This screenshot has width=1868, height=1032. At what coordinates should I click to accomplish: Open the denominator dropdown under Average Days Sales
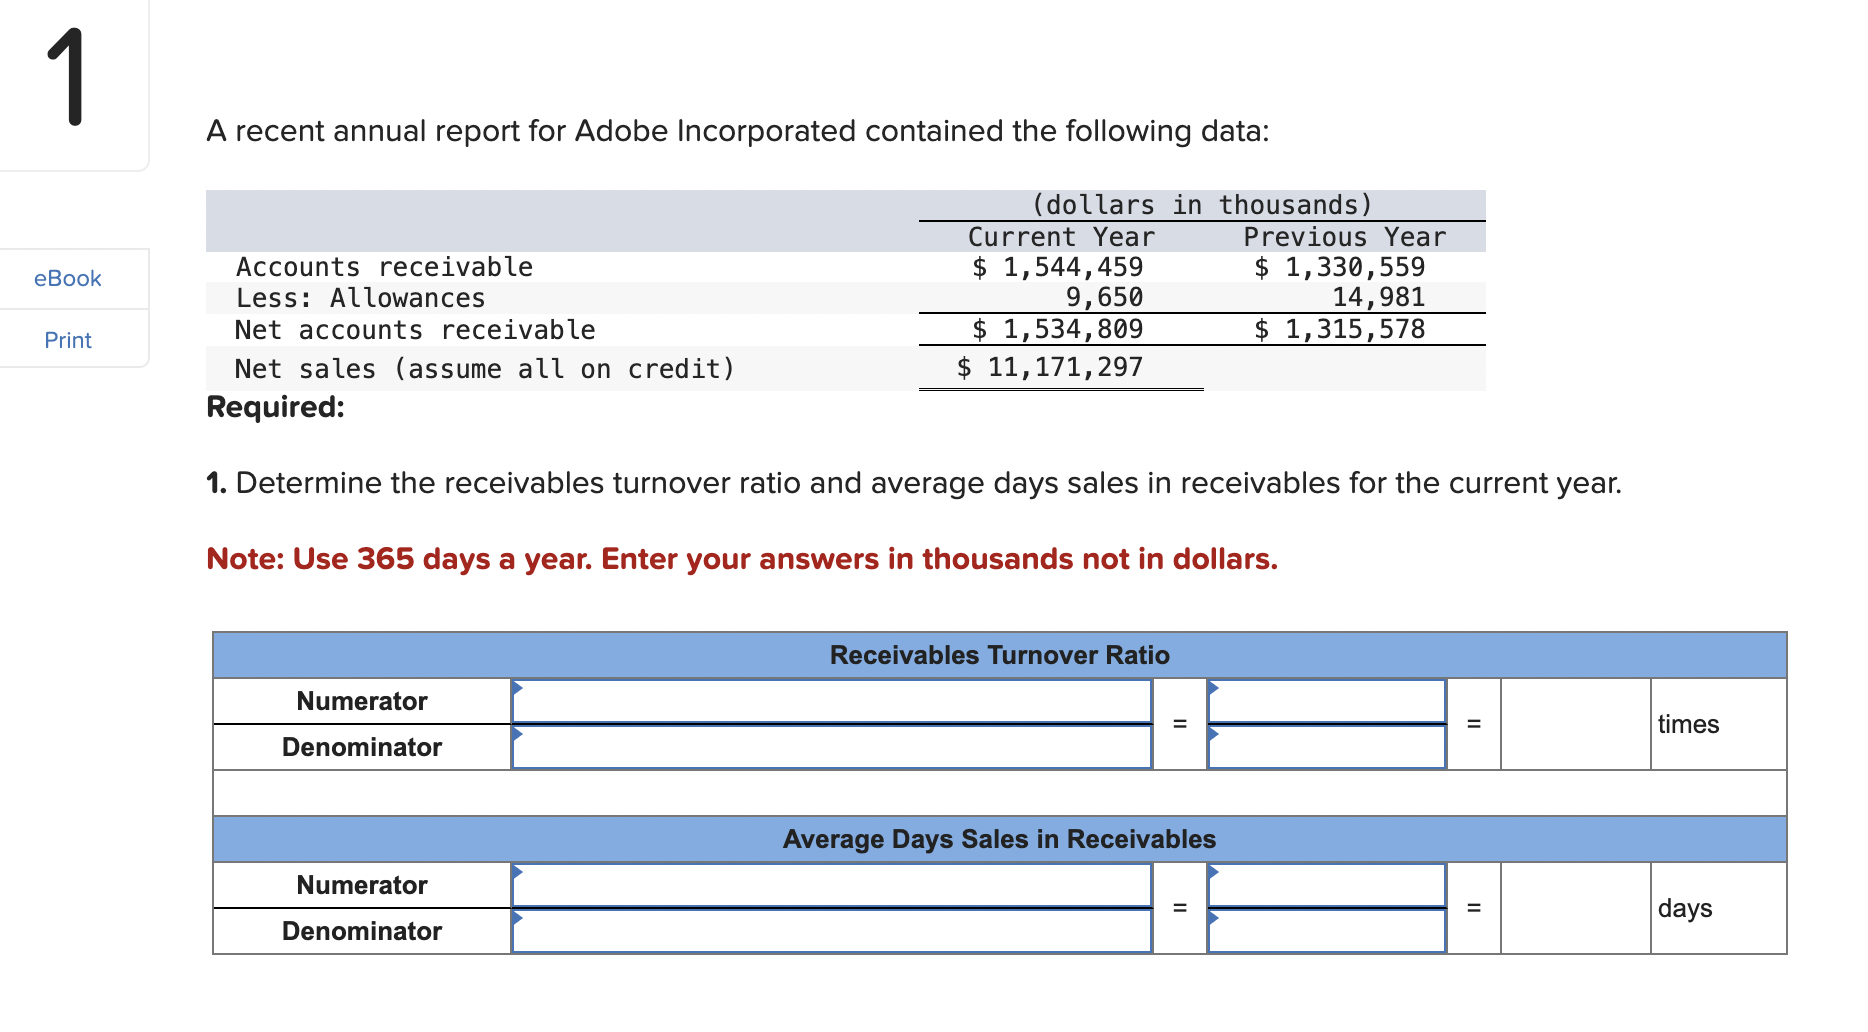(x=519, y=920)
